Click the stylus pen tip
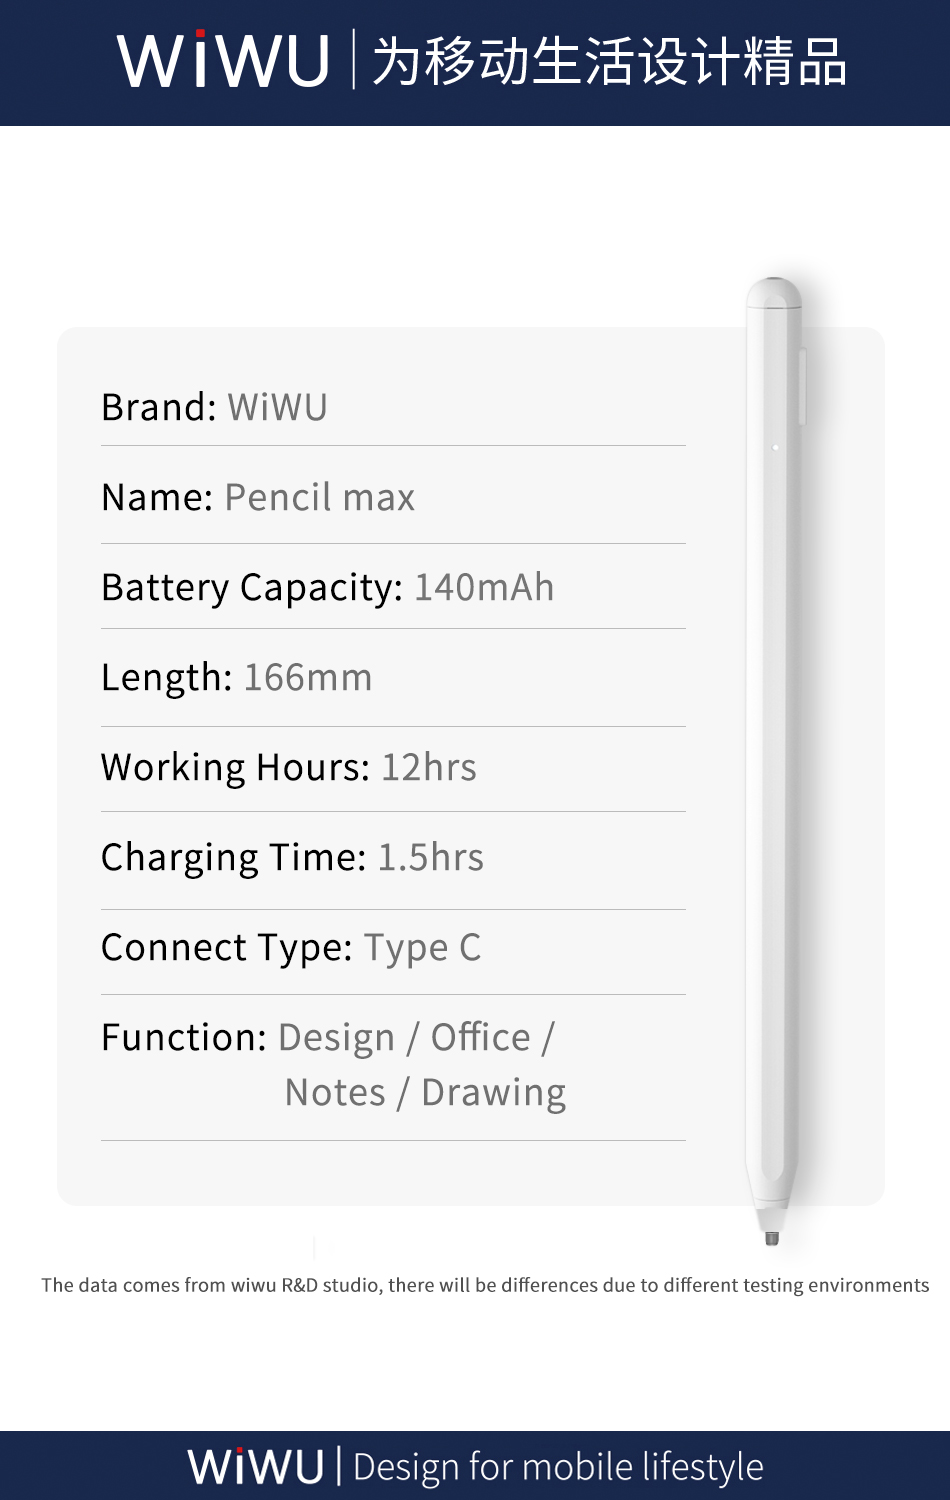The image size is (950, 1500). (771, 1237)
